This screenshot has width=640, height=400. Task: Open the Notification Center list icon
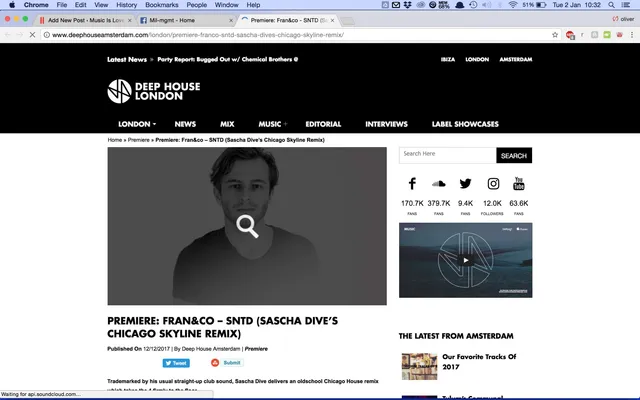point(625,5)
